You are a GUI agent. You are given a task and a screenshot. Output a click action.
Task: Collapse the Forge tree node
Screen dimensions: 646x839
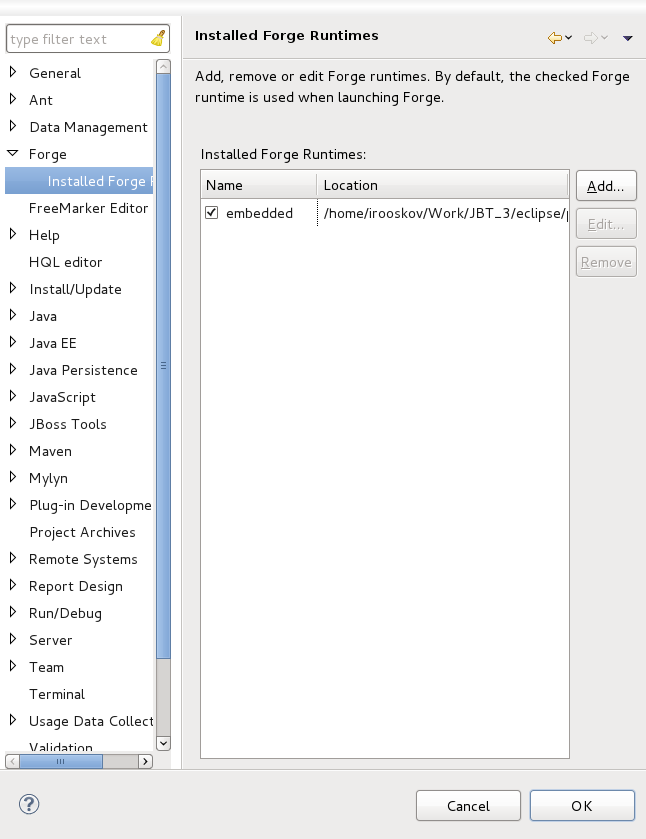pyautogui.click(x=13, y=154)
